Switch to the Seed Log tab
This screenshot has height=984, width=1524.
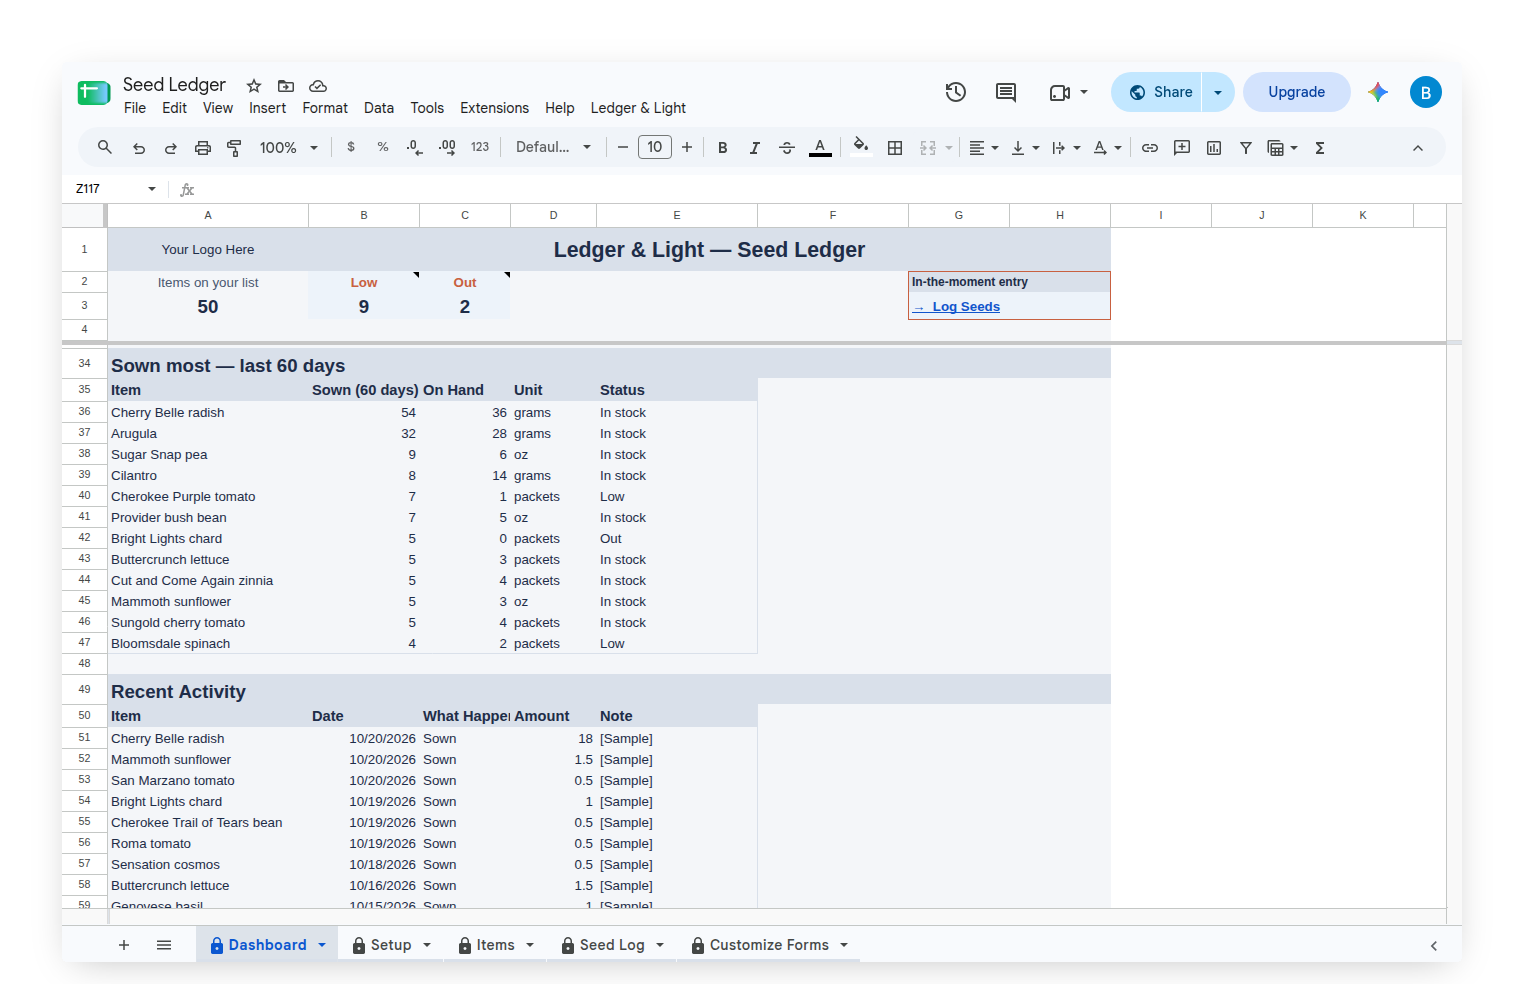(613, 945)
